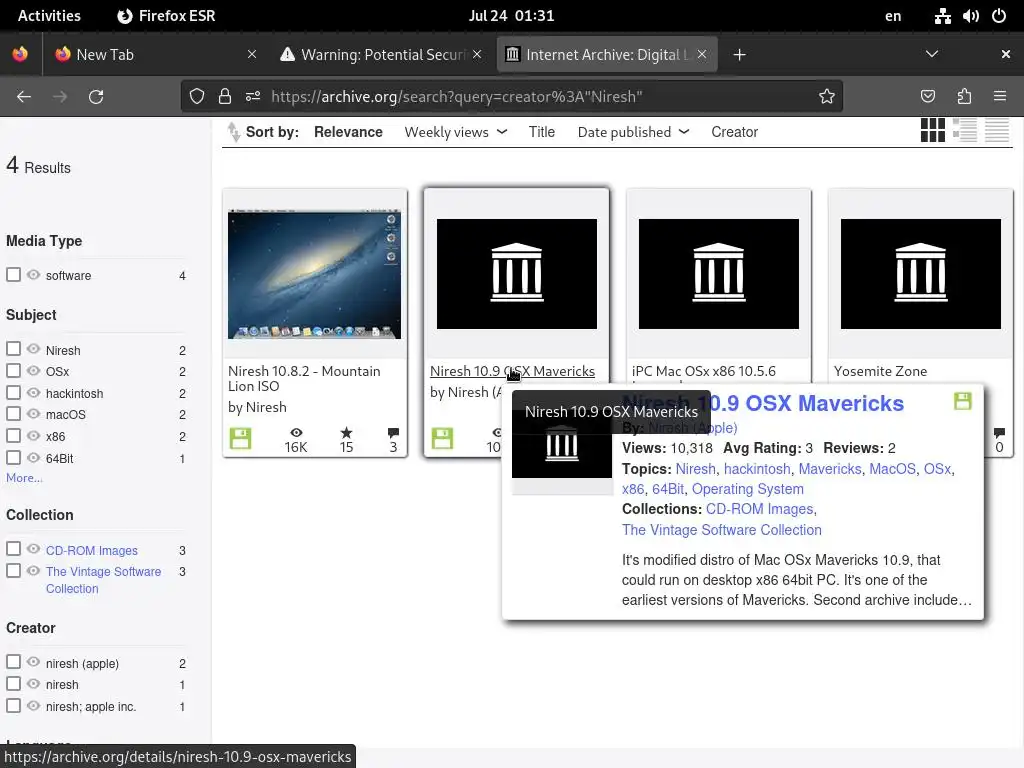1024x768 pixels.
Task: Check the macOS subject filter
Action: [13, 413]
